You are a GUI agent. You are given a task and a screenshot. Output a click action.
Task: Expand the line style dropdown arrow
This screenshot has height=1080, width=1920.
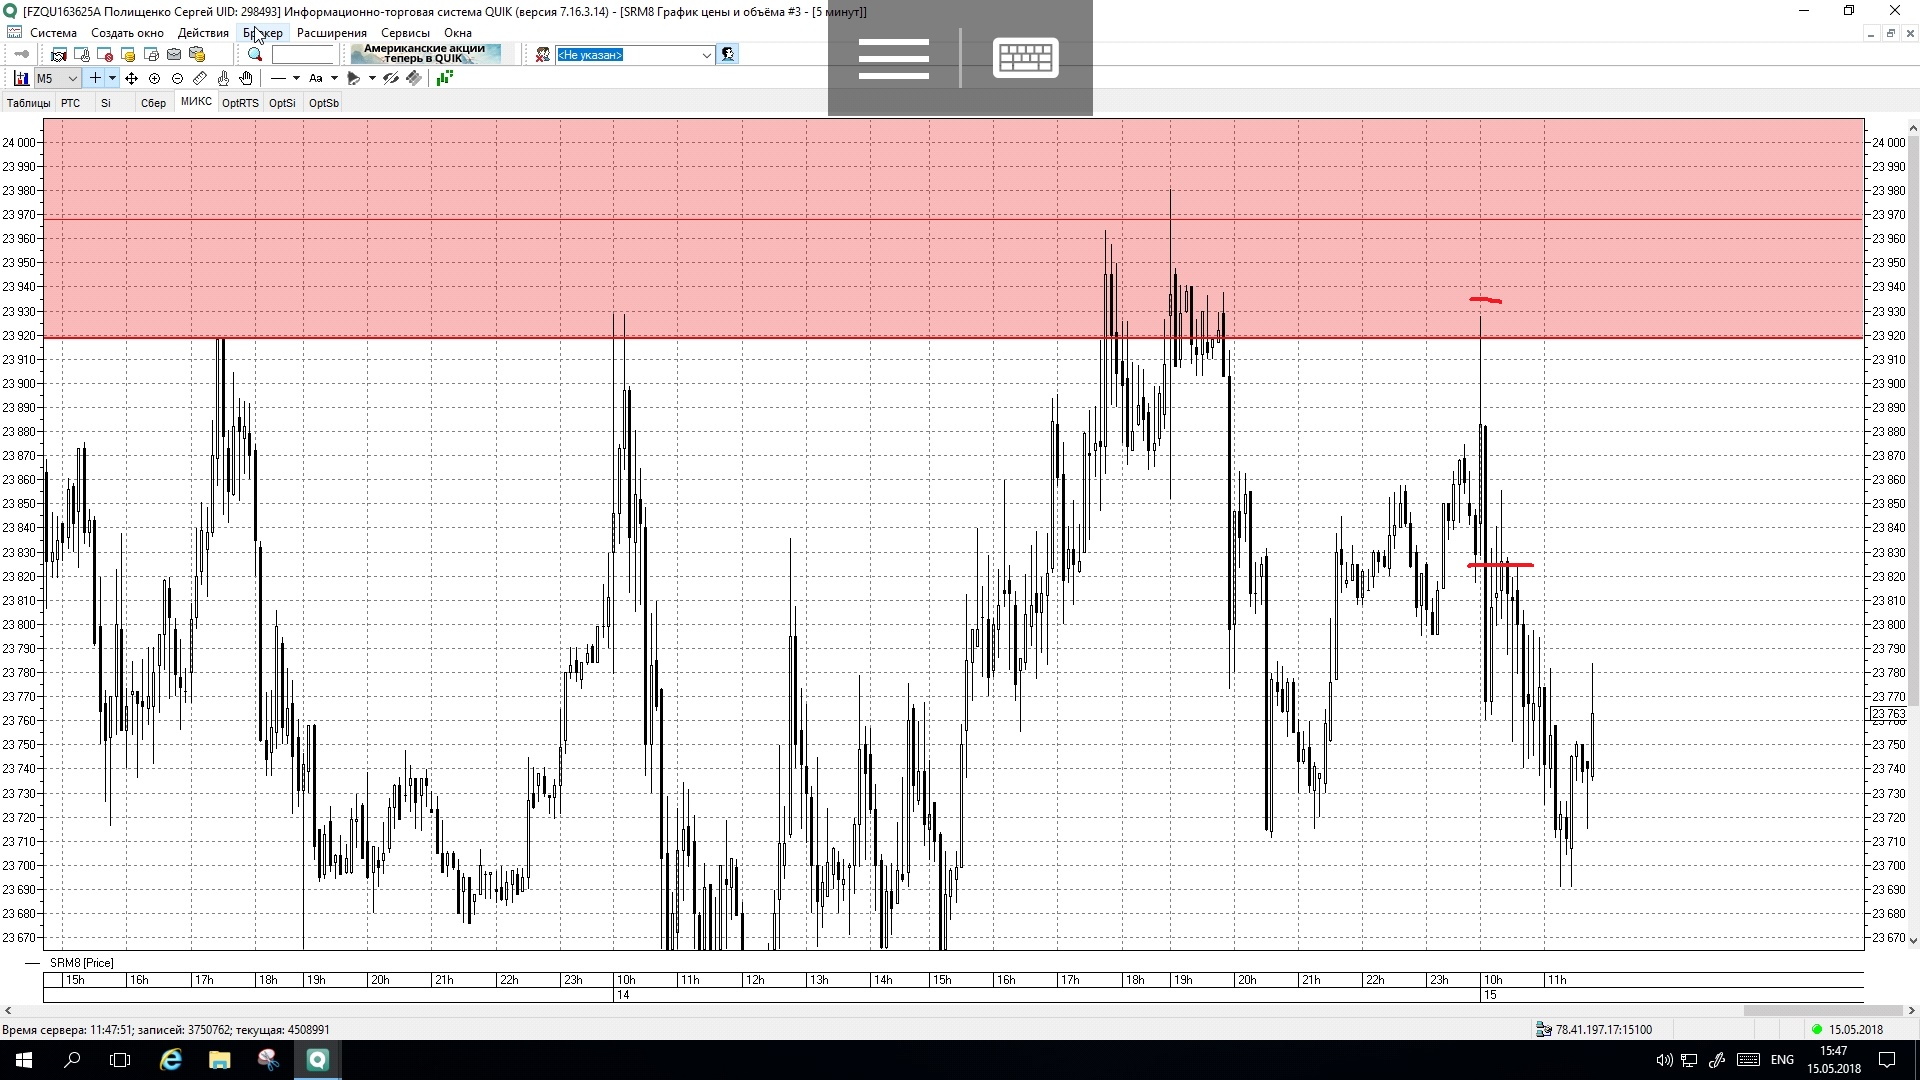coord(296,78)
